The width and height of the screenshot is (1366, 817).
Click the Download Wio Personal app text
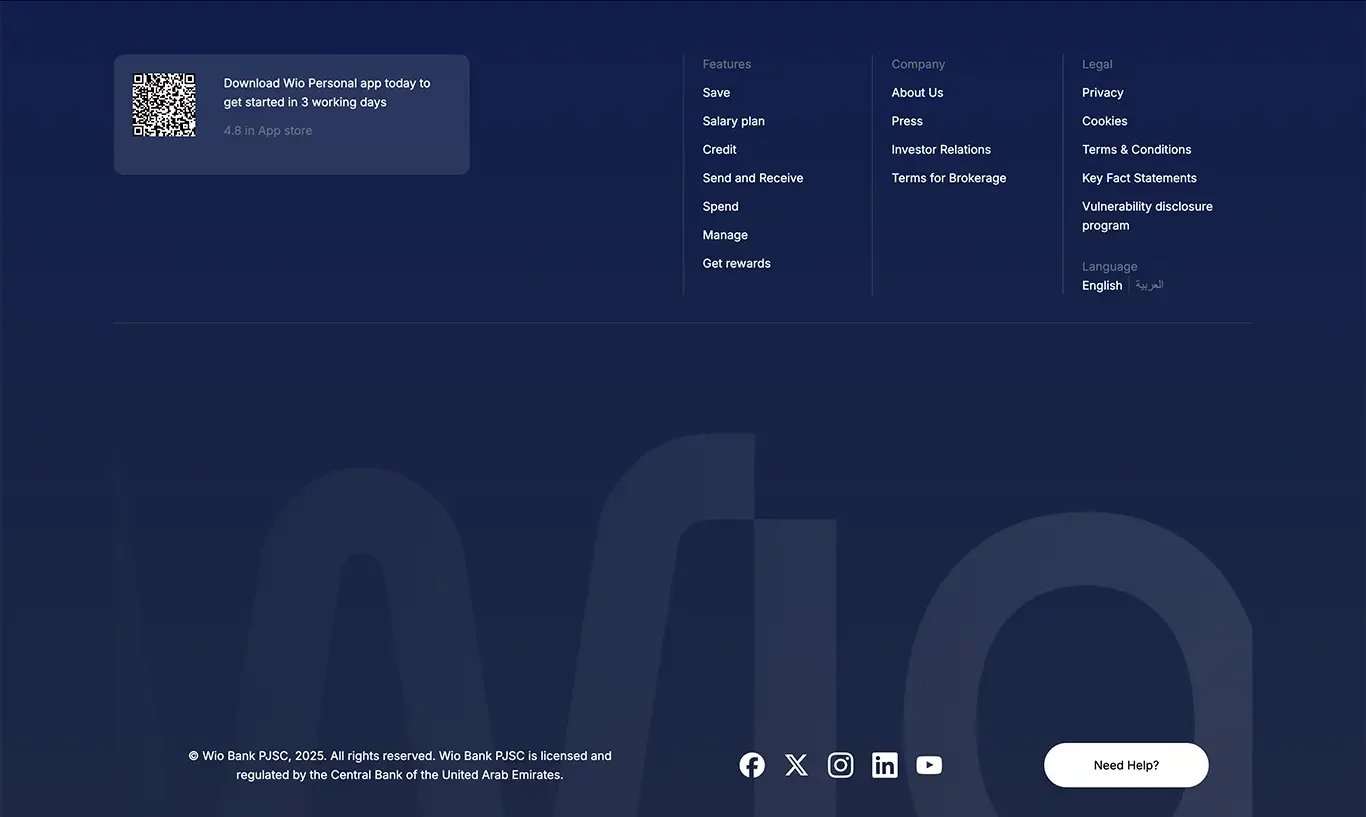327,93
